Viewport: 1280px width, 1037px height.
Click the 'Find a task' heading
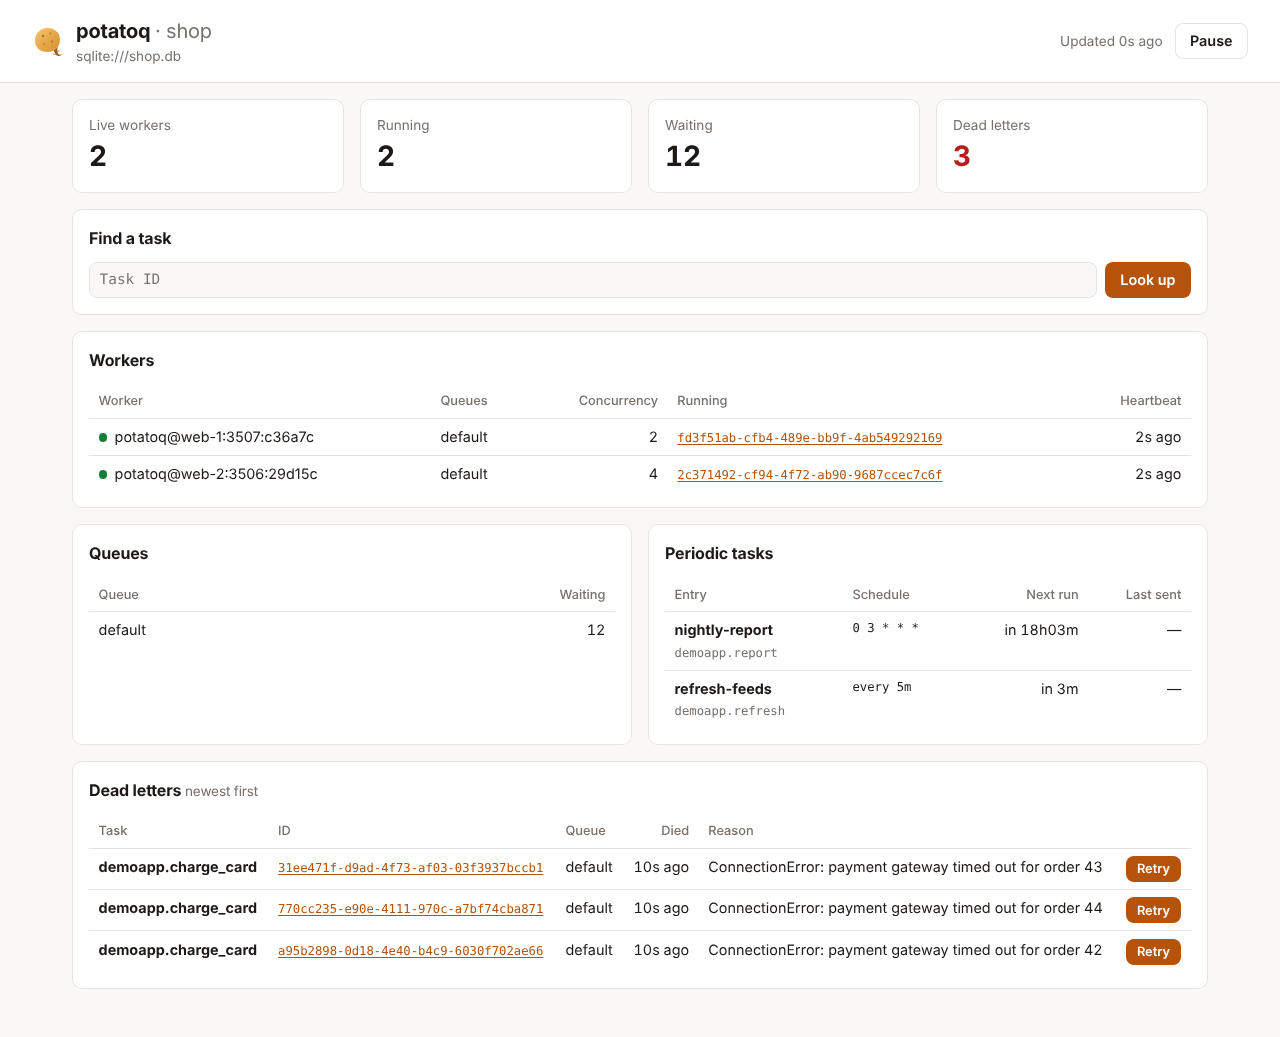[x=130, y=238]
